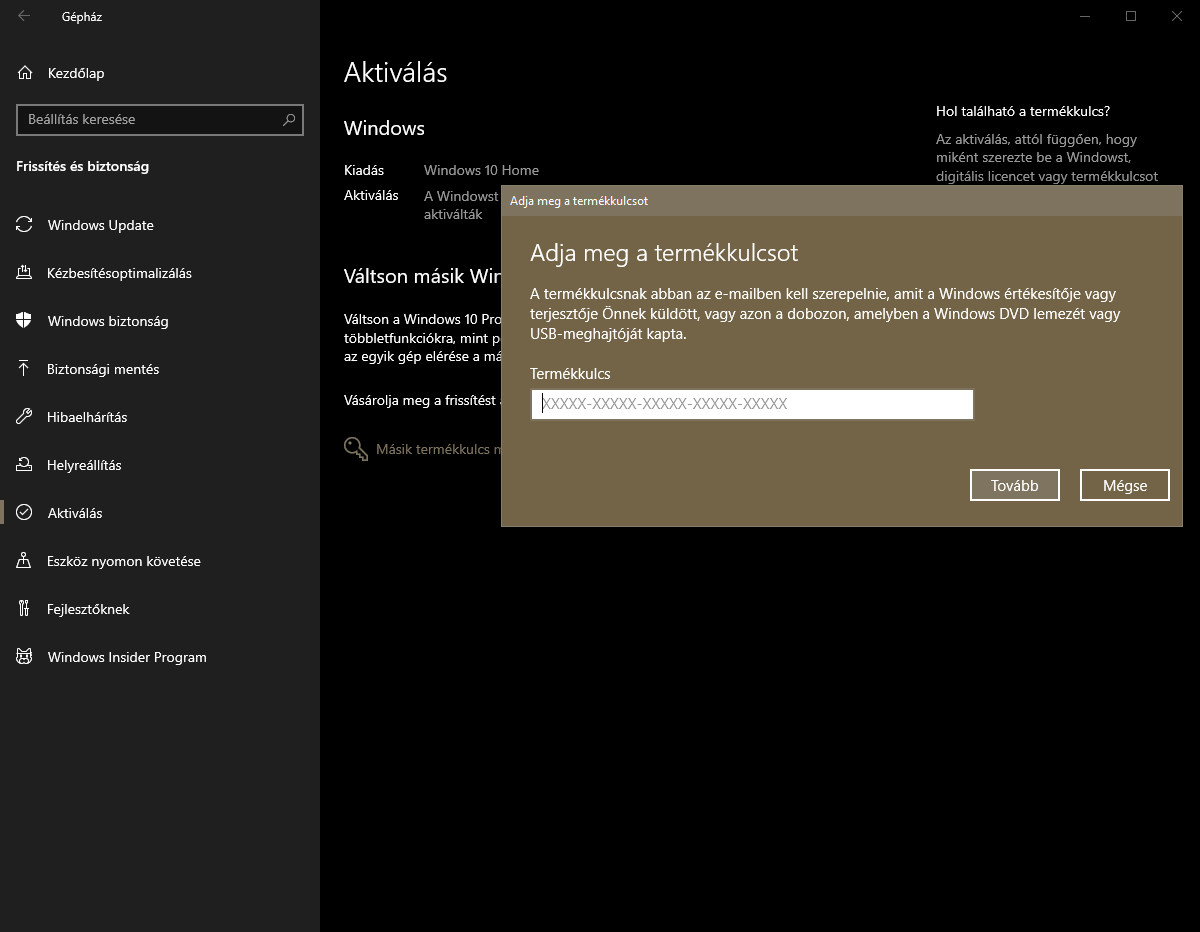
Task: Click the Termékkulcs field label
Action: [570, 374]
